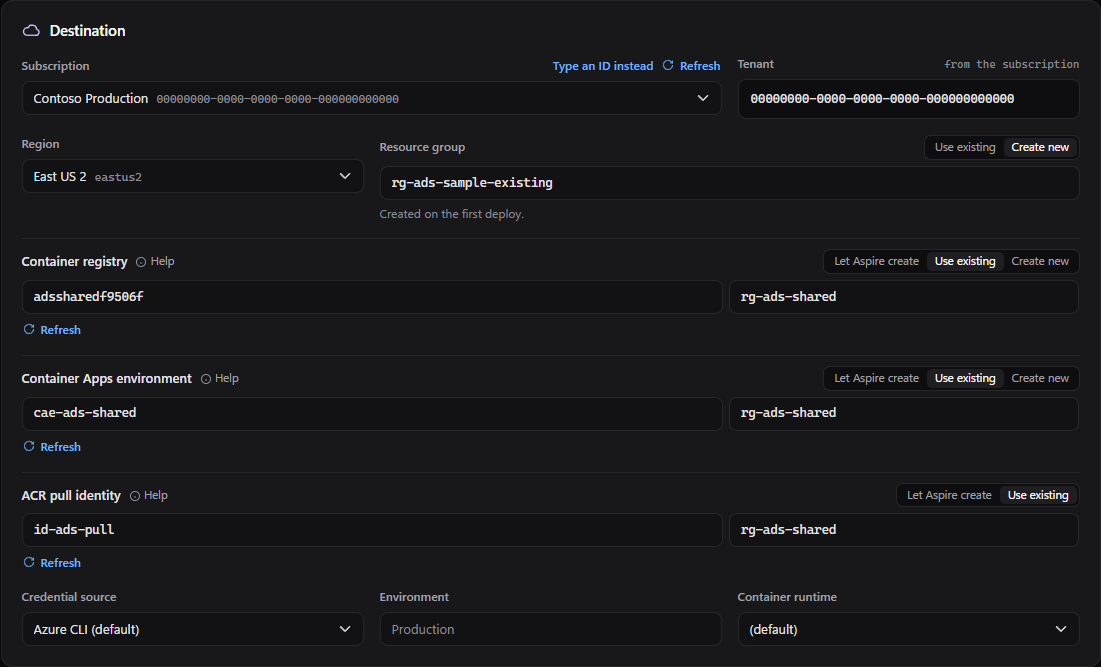Focus the ACR pull identity resource group field
Screen dimensions: 1101x667
(904, 530)
